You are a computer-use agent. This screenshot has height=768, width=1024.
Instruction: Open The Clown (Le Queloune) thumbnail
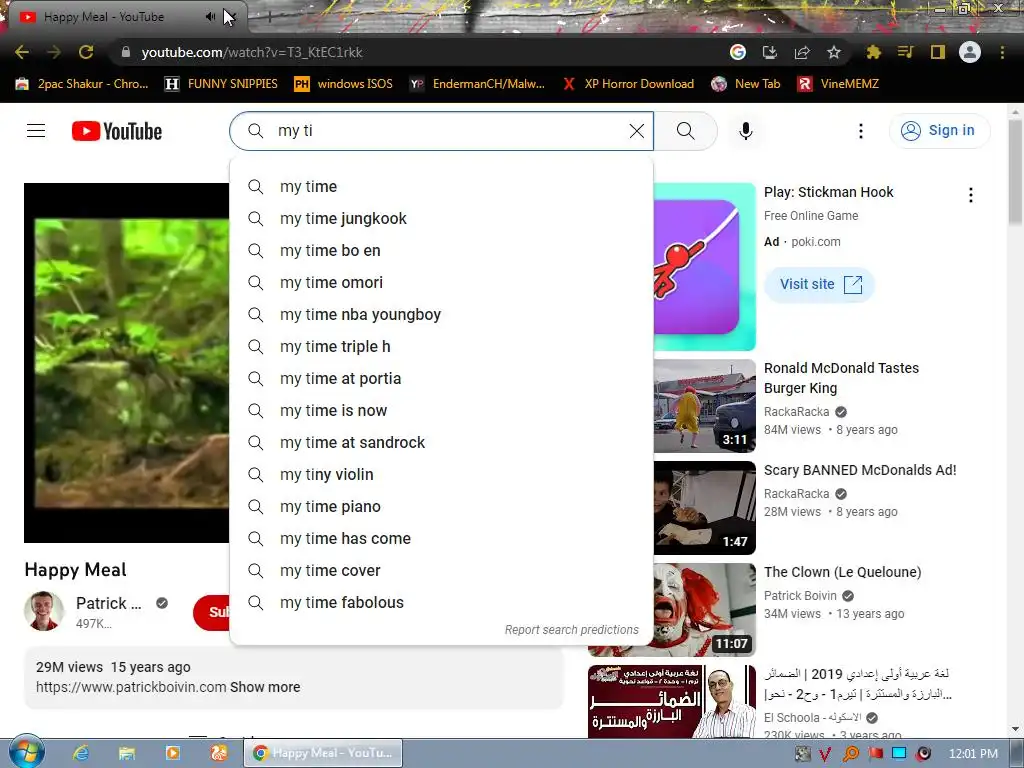click(x=705, y=609)
